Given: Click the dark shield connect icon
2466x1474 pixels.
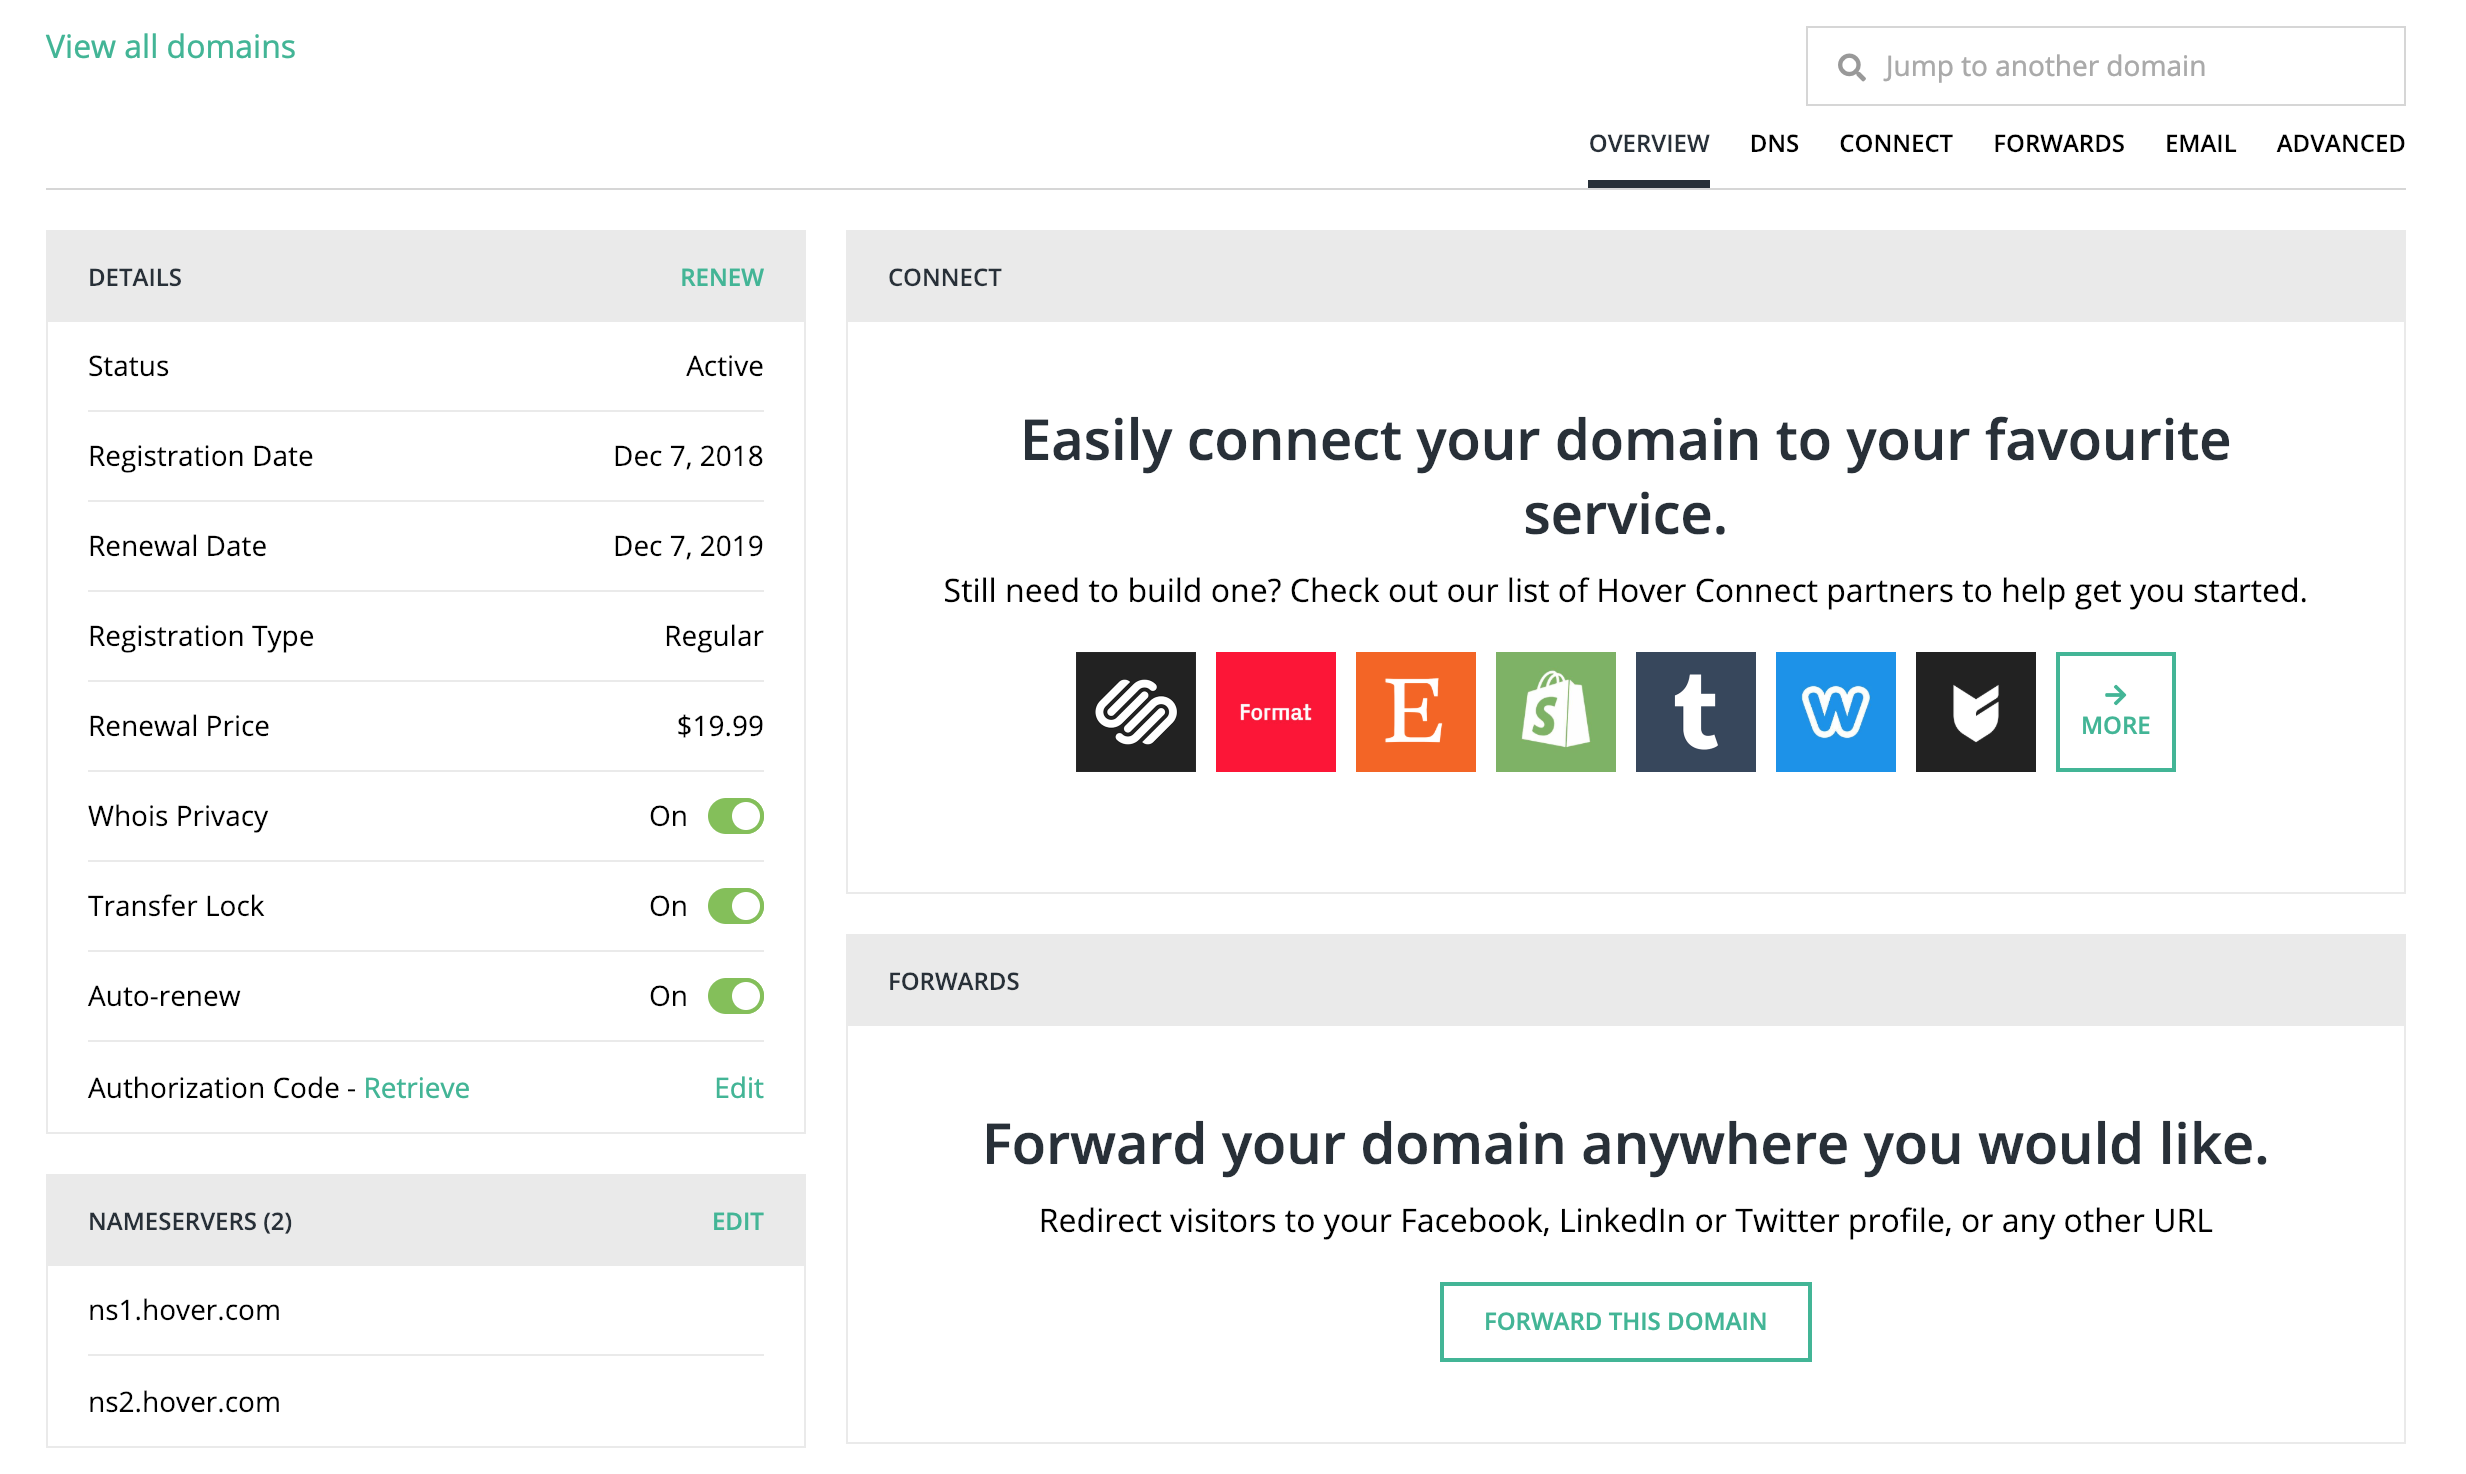Looking at the screenshot, I should point(1975,711).
